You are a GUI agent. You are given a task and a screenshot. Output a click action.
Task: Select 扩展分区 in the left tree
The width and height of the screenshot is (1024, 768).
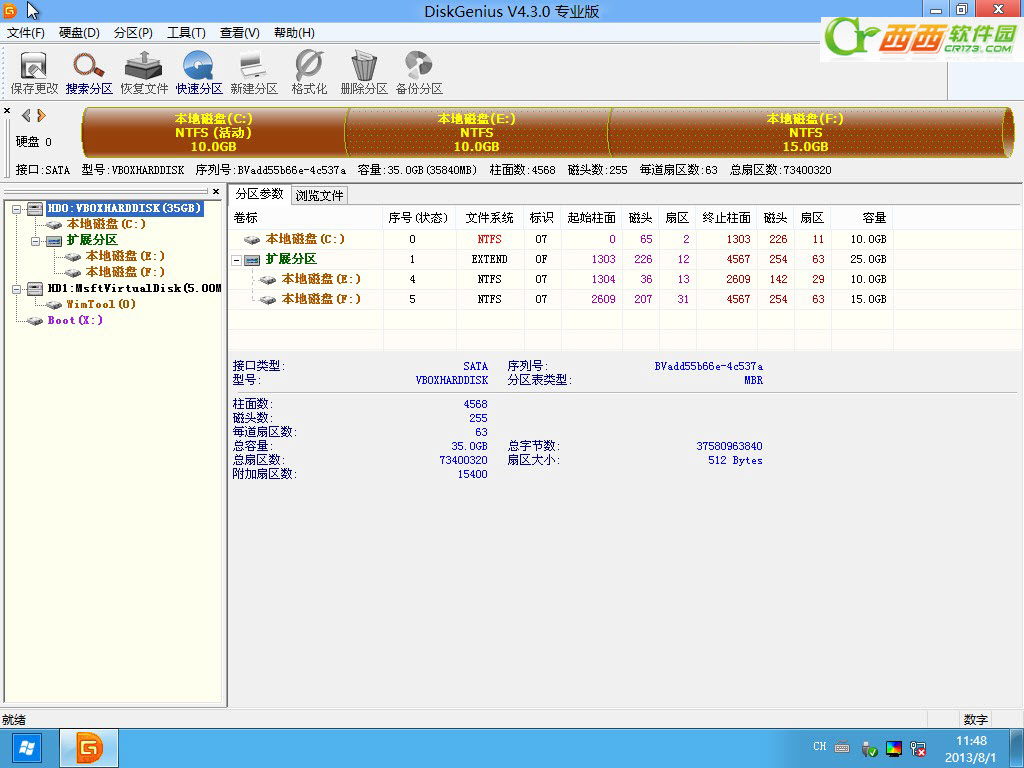coord(92,240)
